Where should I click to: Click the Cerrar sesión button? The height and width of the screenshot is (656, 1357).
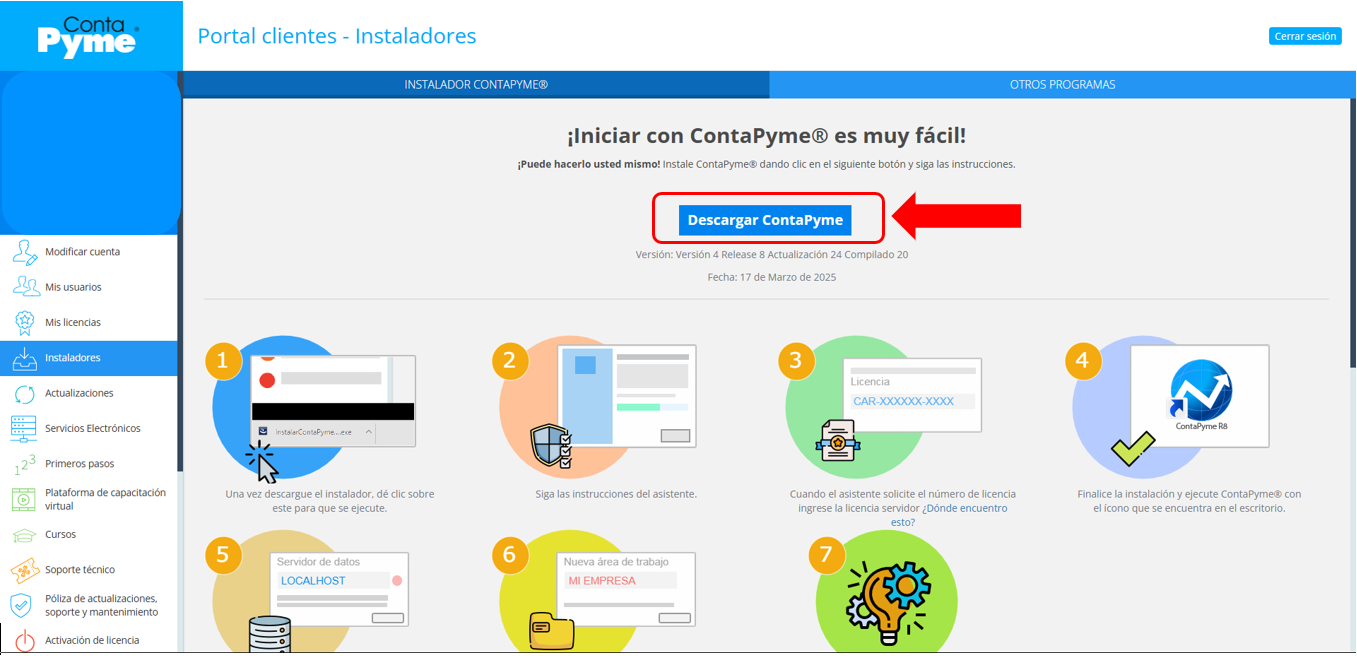tap(1305, 36)
